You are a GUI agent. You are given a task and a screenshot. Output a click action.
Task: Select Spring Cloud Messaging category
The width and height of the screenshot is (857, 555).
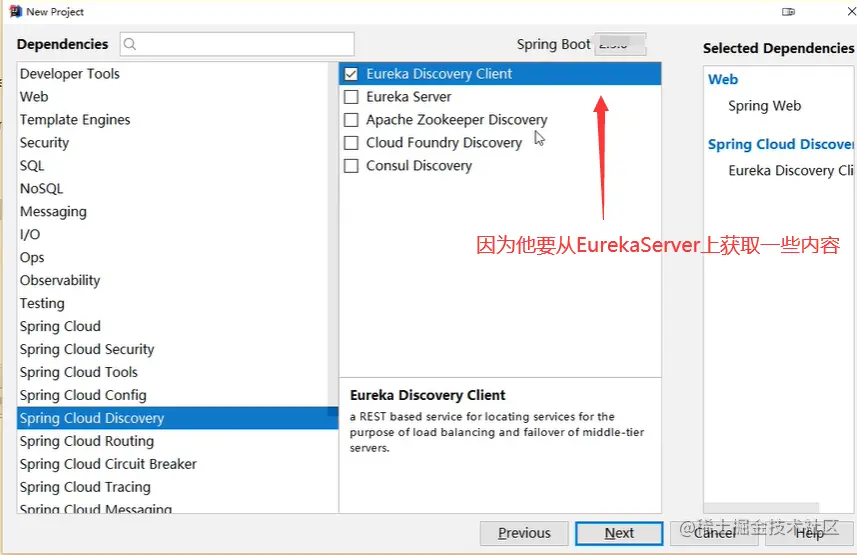pos(172,507)
